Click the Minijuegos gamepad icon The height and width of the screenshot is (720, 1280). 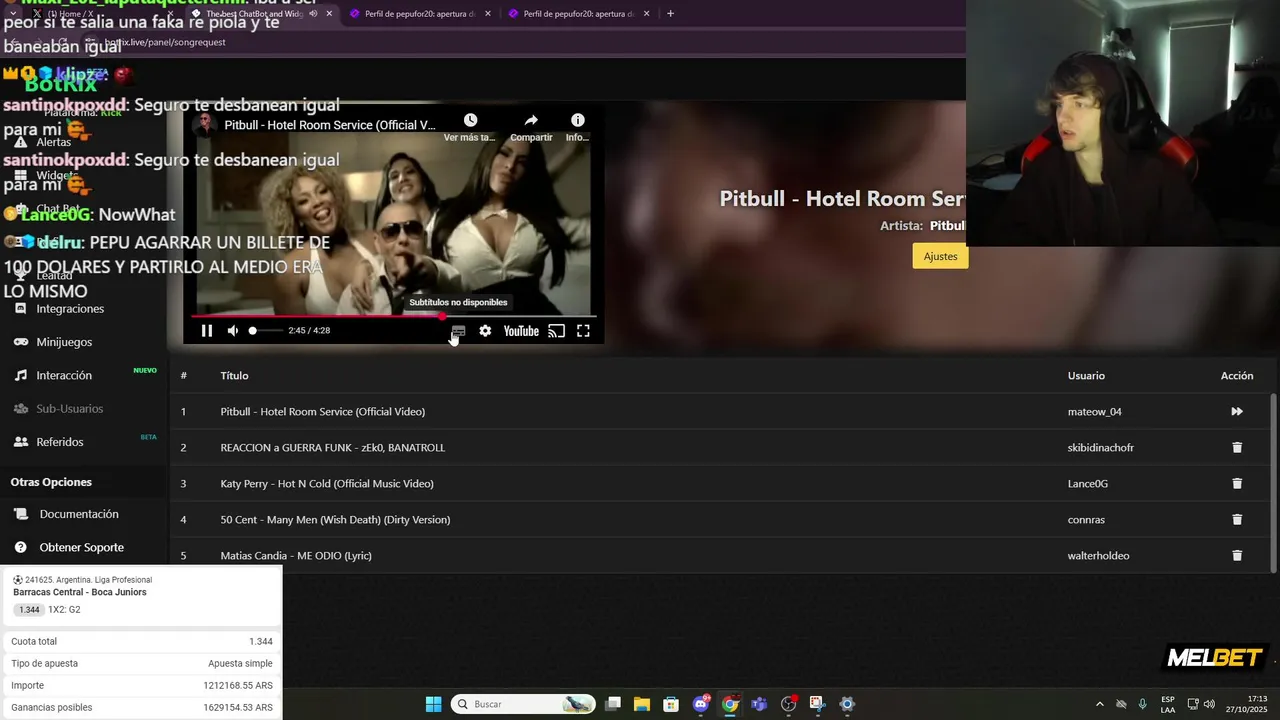click(20, 342)
